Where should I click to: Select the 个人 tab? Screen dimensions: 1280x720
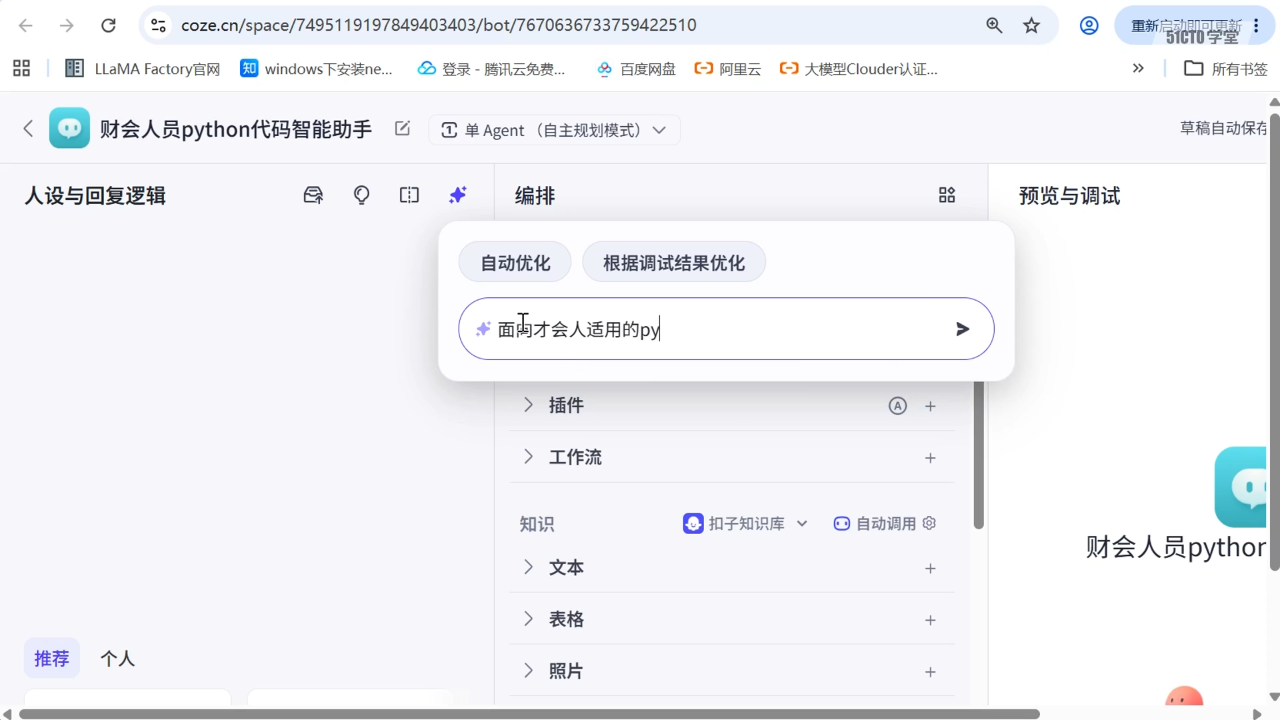pos(117,658)
